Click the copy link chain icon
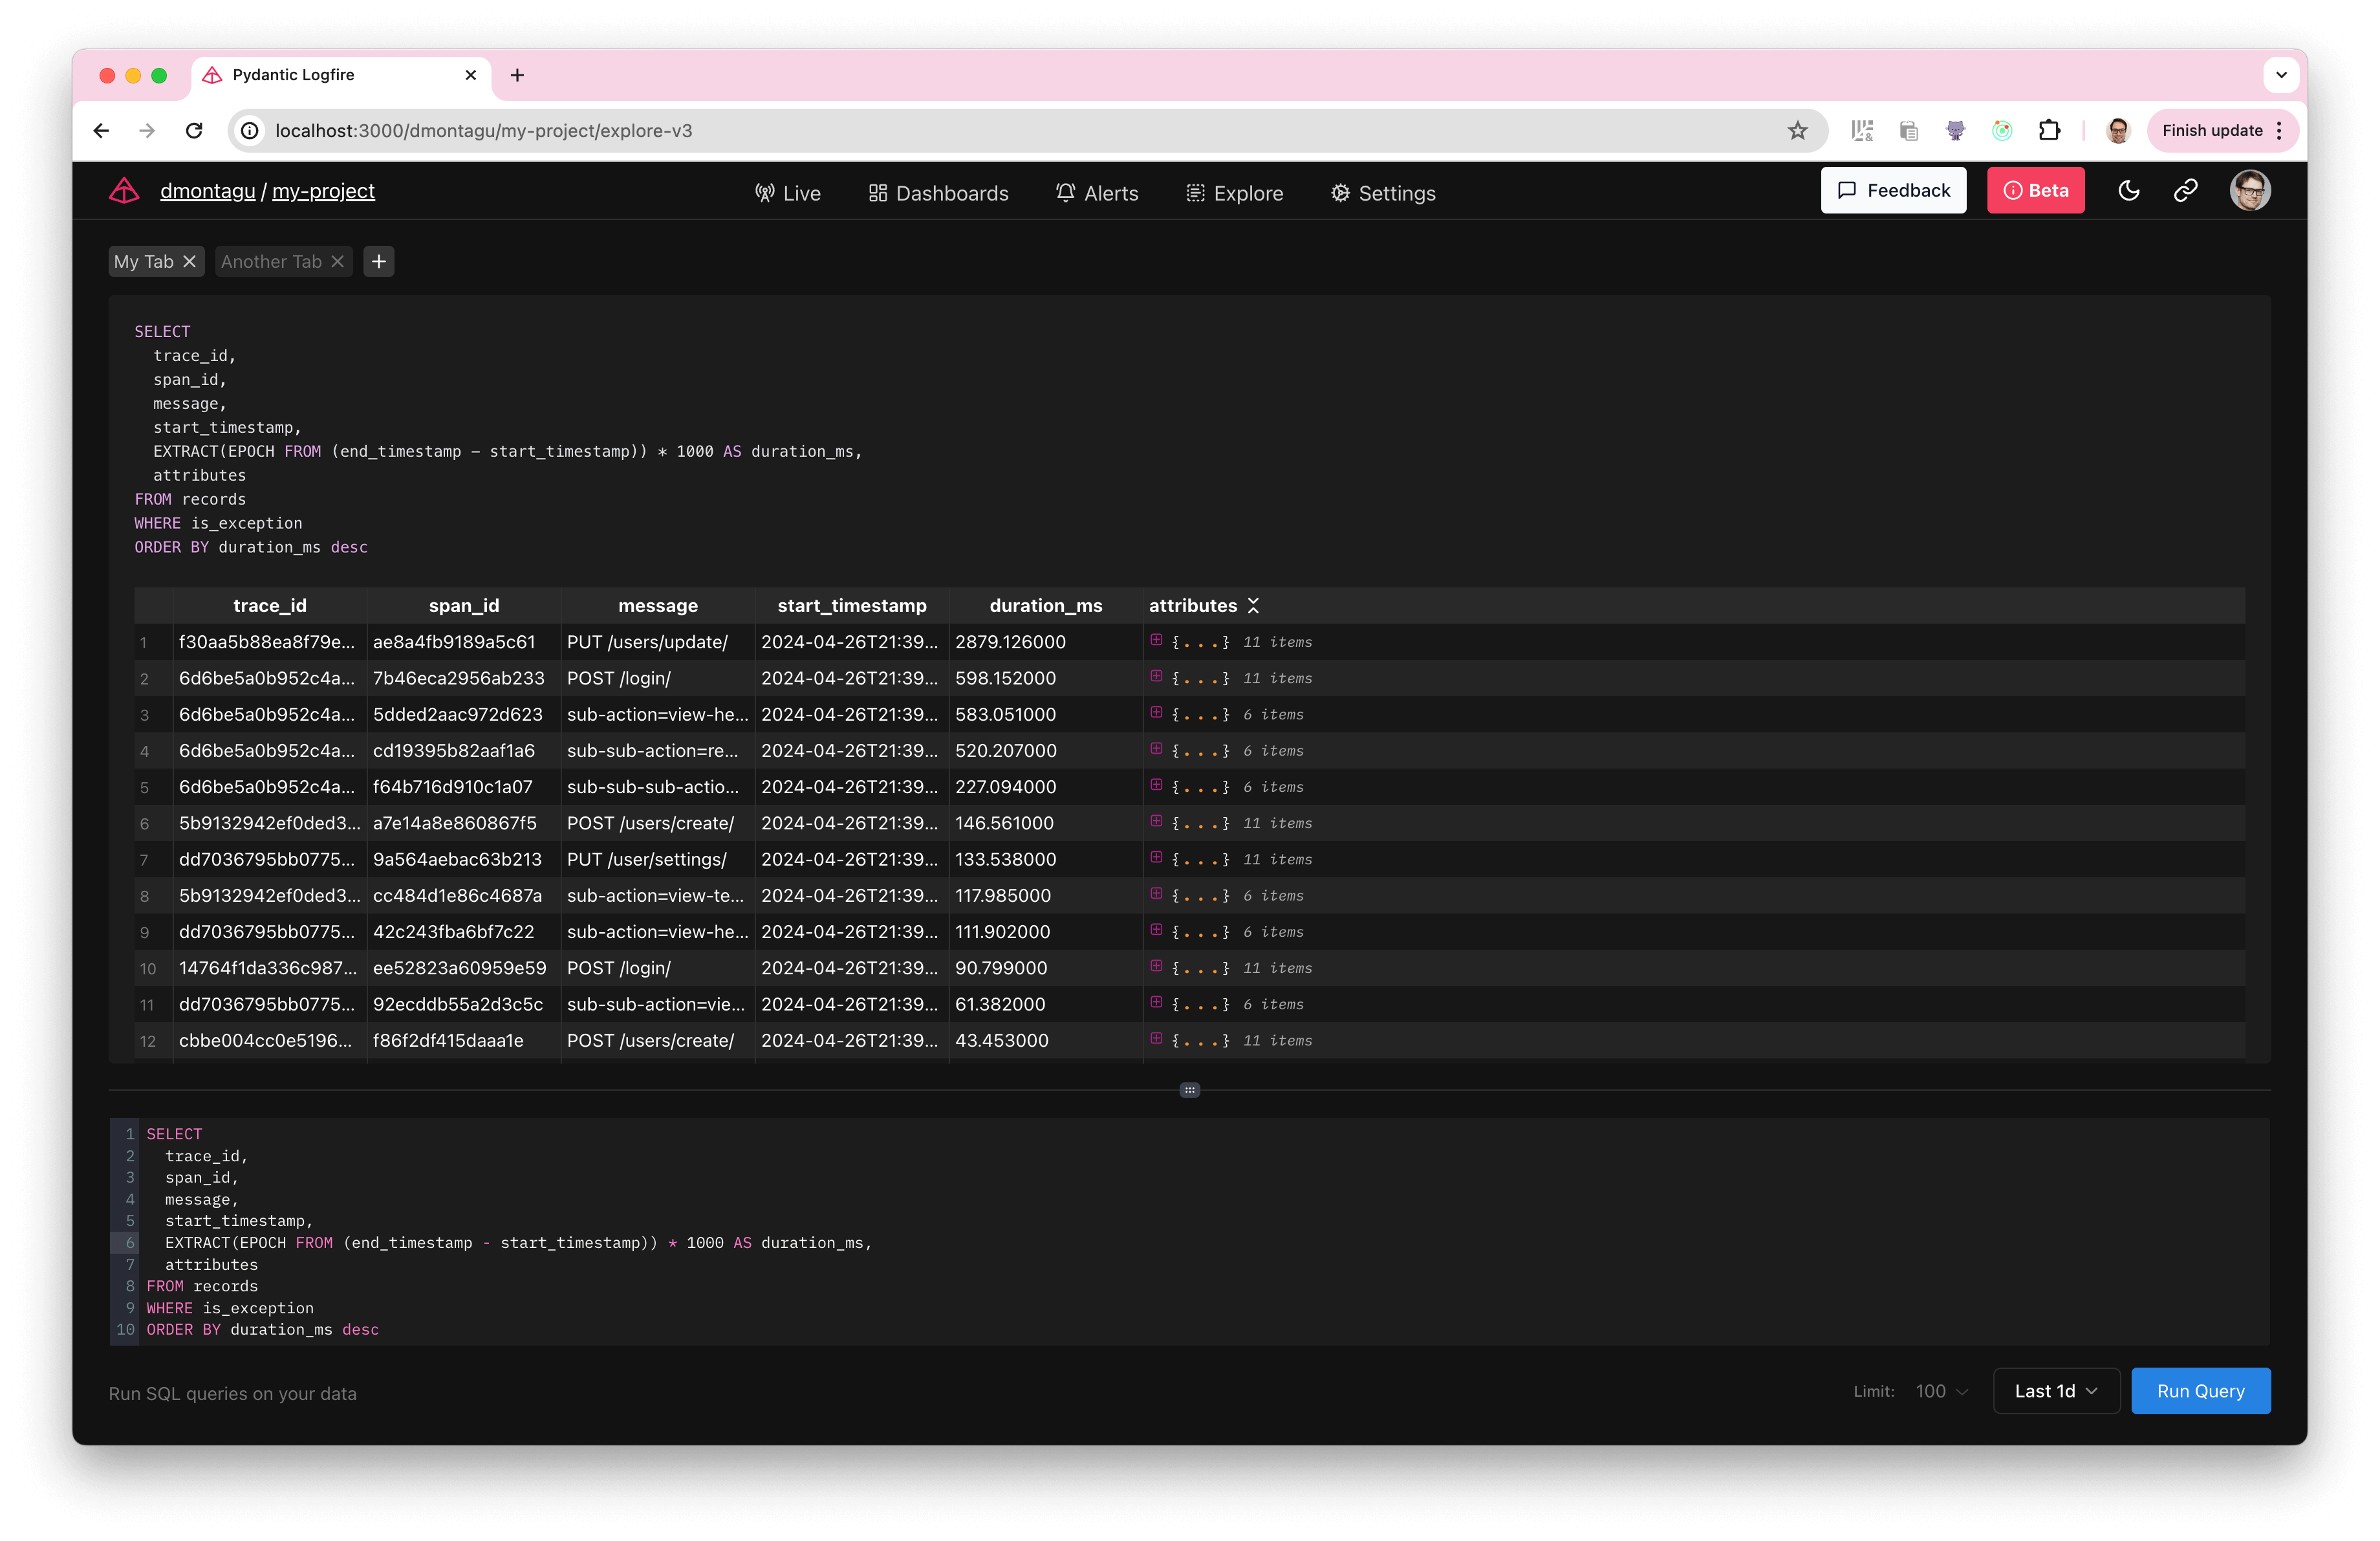 [x=2185, y=190]
